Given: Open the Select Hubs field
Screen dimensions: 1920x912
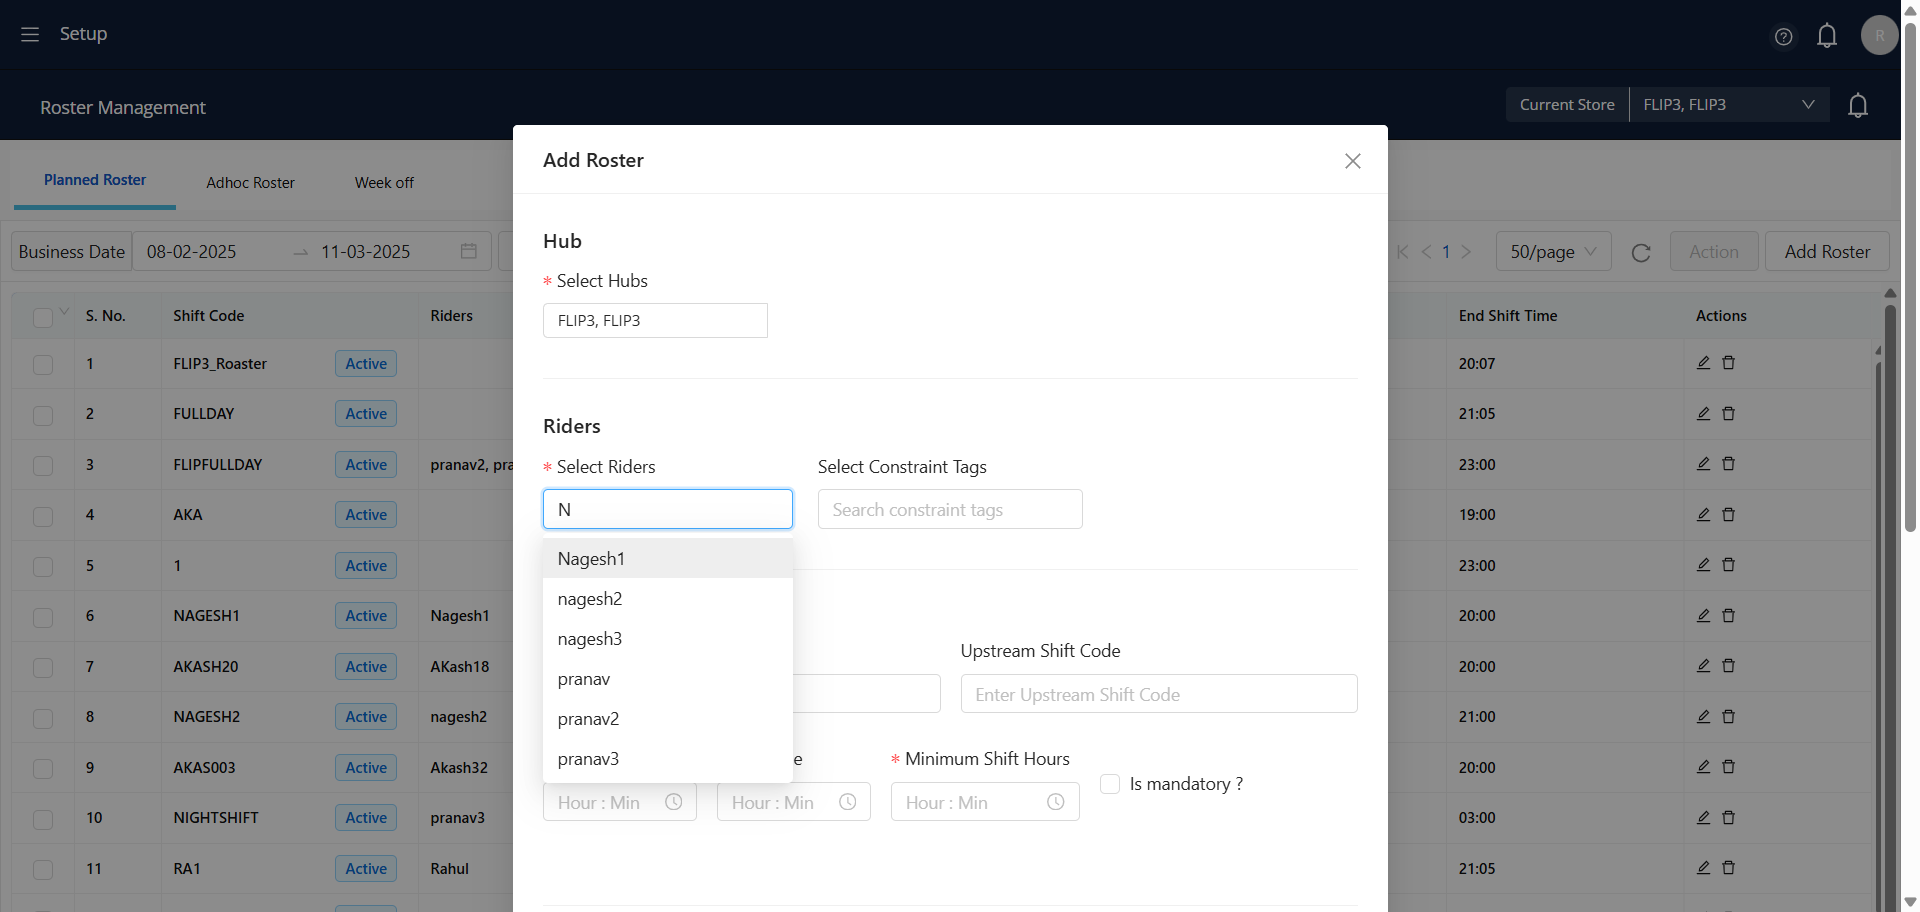Looking at the screenshot, I should [x=655, y=320].
